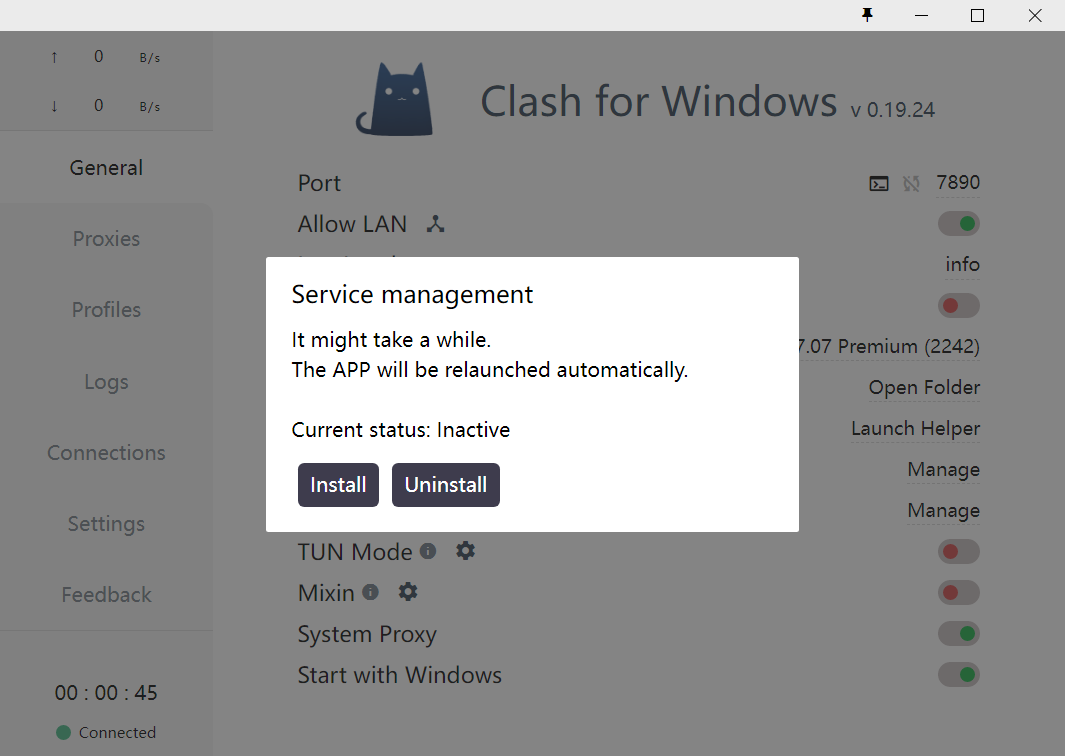Click the Launch Helper link
Viewport: 1065px width, 756px height.
[916, 429]
